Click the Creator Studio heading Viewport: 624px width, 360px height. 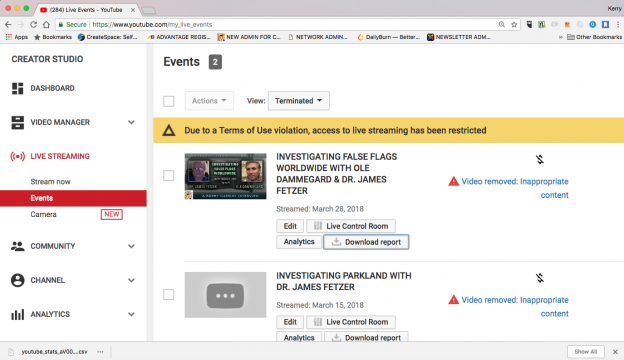tap(47, 59)
